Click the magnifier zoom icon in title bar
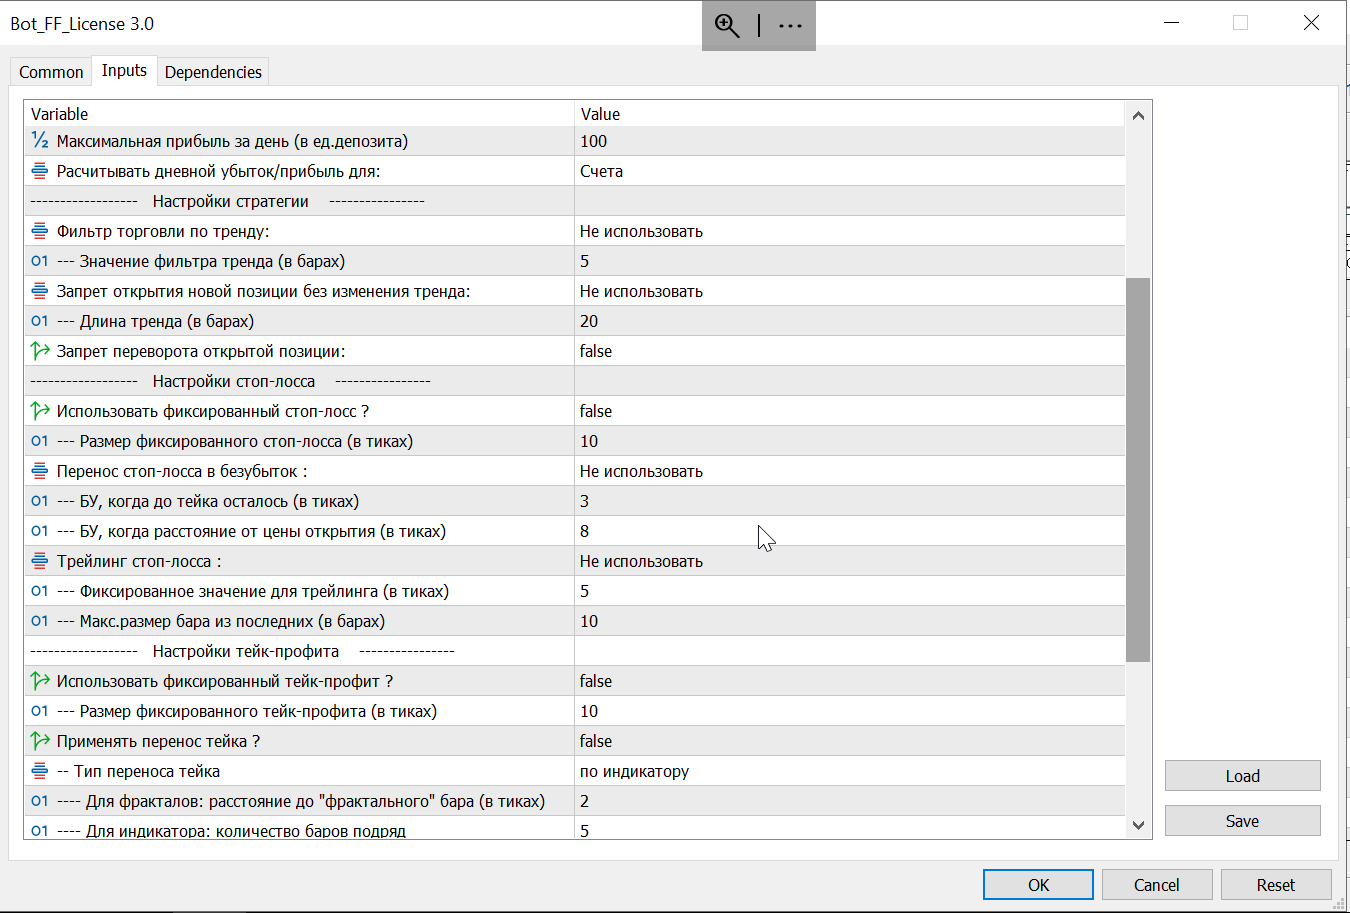Image resolution: width=1350 pixels, height=913 pixels. pyautogui.click(x=727, y=26)
